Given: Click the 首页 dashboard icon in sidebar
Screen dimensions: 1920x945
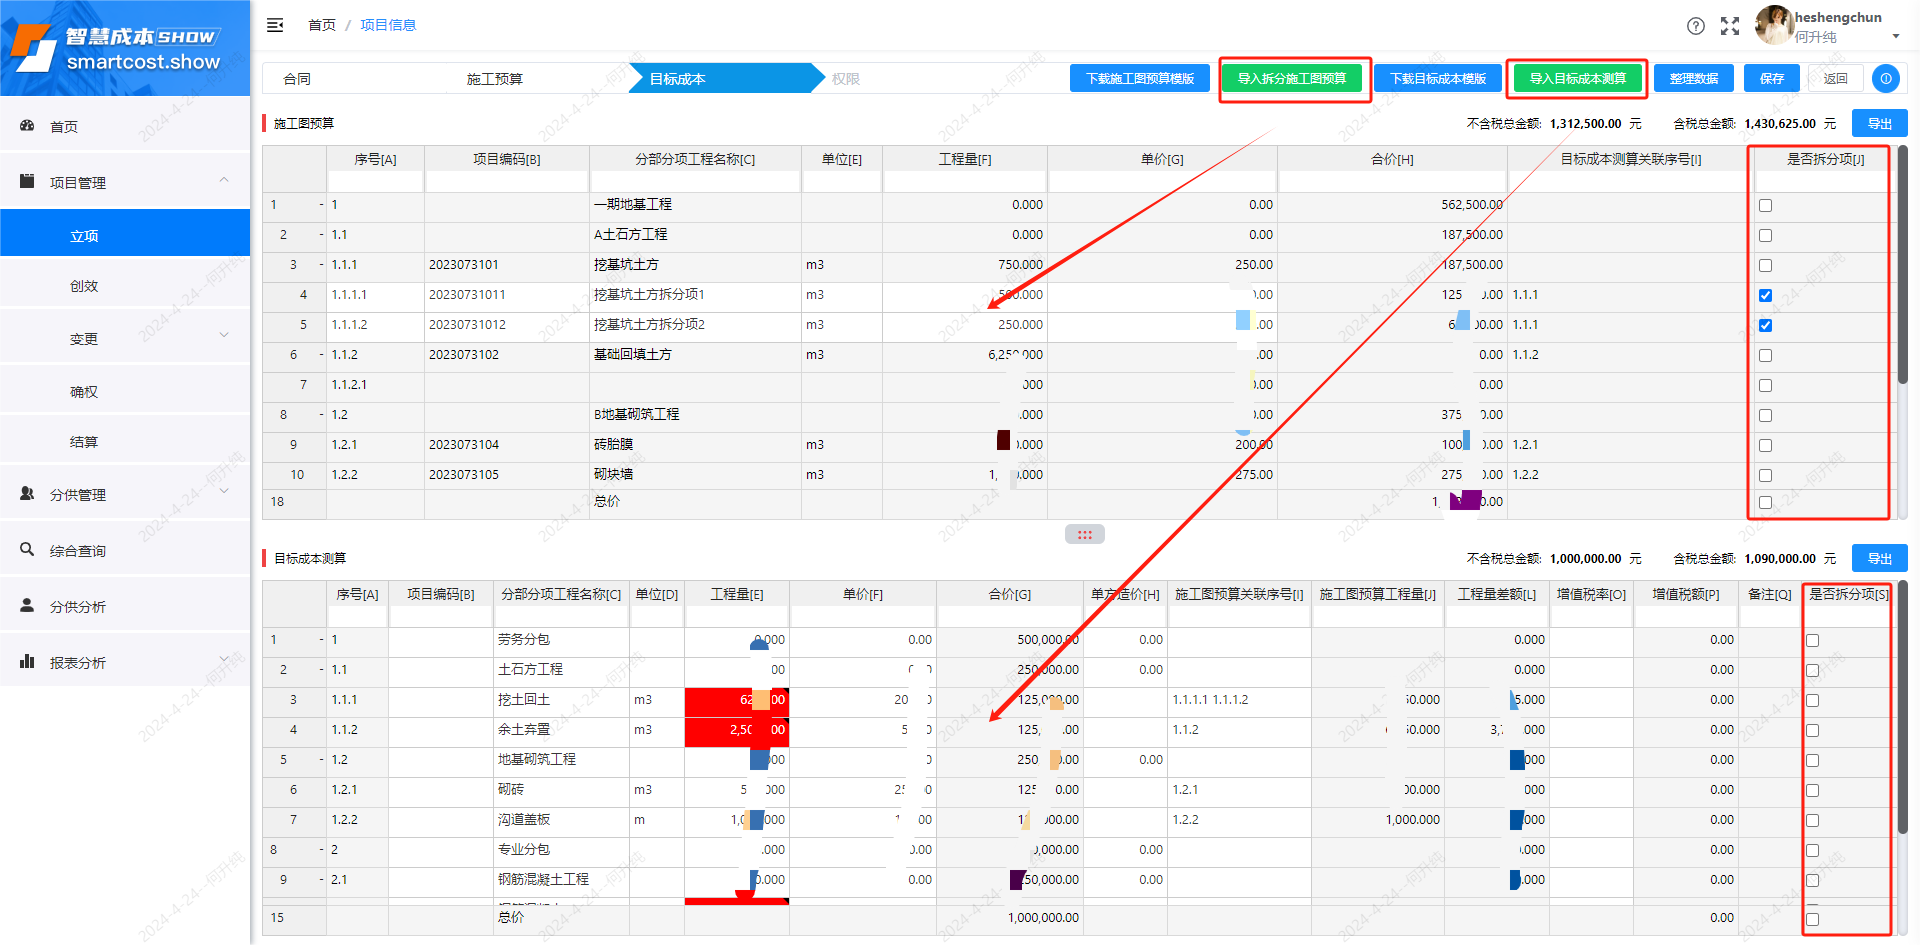Looking at the screenshot, I should [x=28, y=126].
